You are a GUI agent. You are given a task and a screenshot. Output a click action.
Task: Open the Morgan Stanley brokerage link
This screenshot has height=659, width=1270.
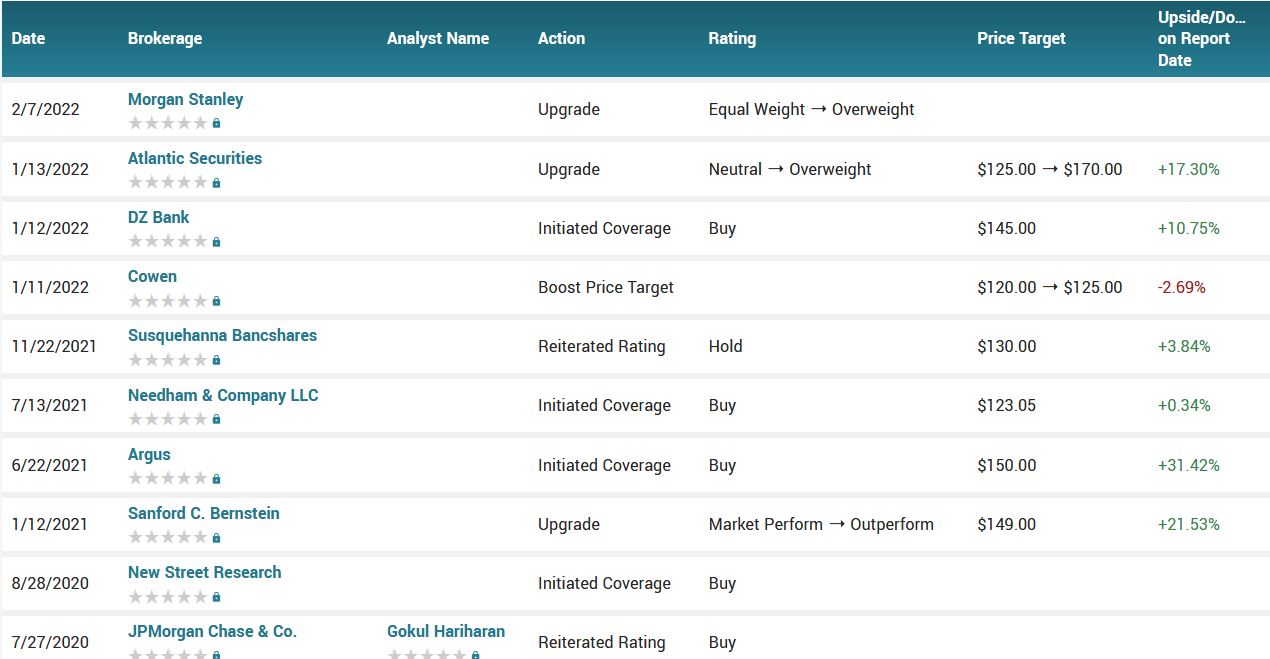(x=185, y=99)
